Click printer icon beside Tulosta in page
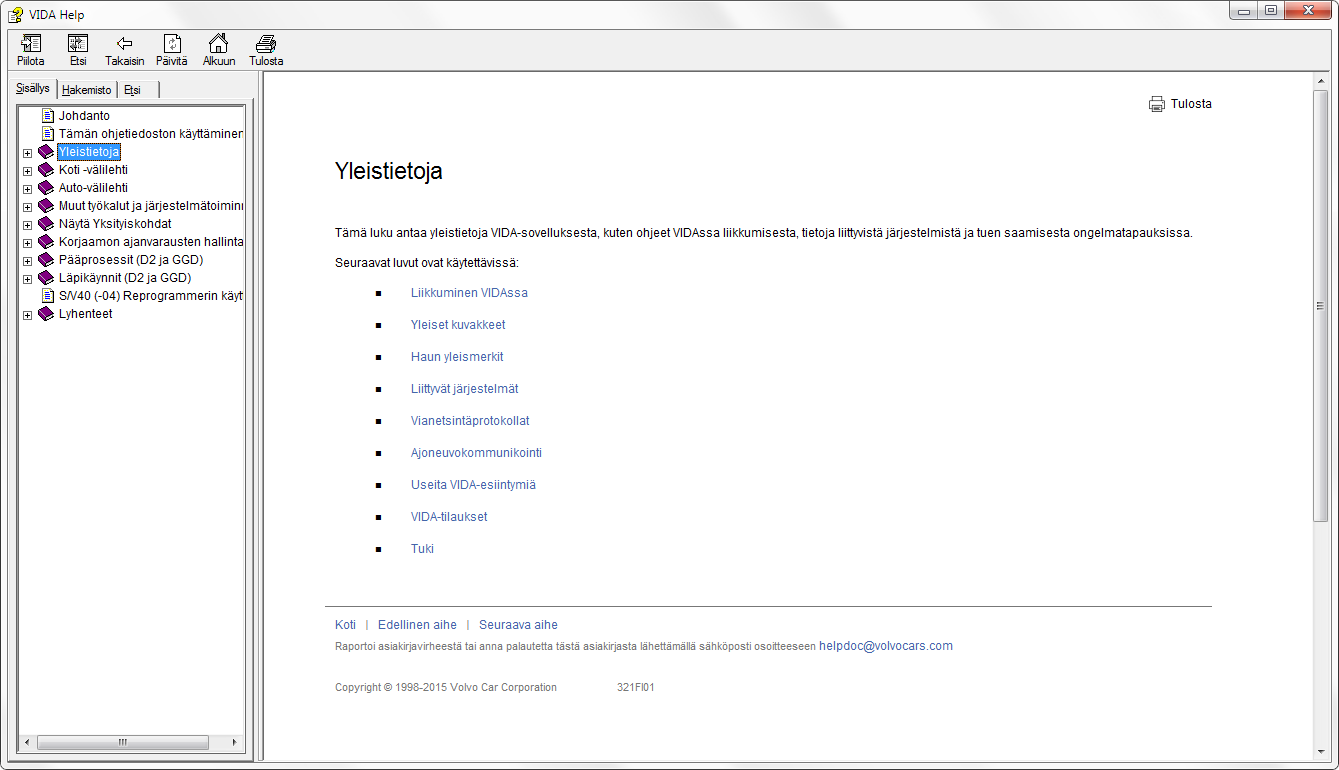This screenshot has height=770, width=1339. (x=1157, y=104)
